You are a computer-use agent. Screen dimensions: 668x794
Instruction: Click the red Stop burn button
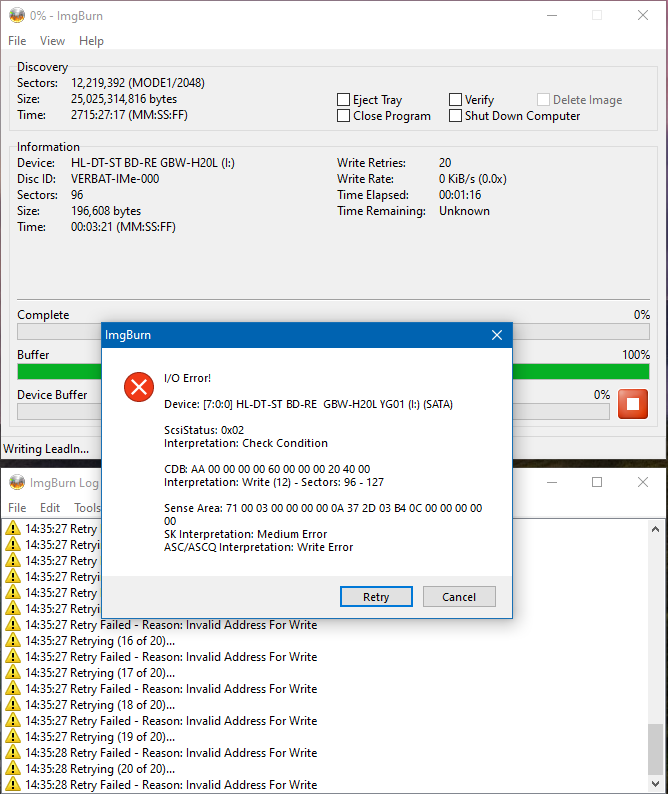tap(633, 404)
